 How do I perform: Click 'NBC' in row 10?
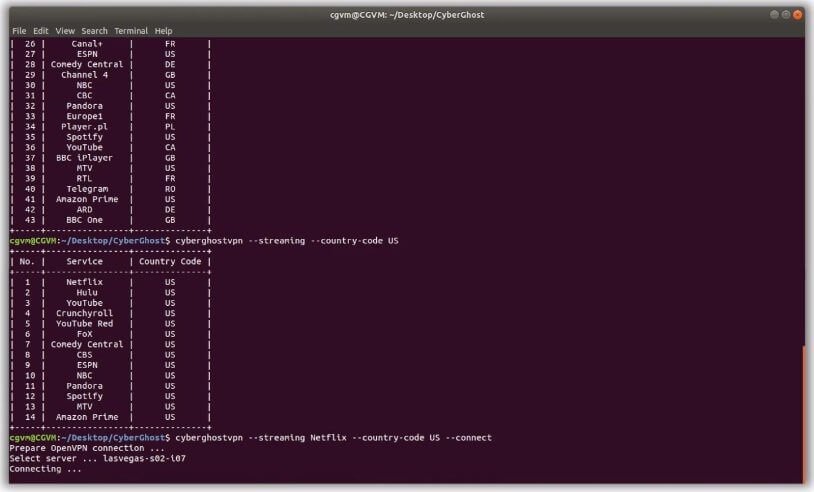pyautogui.click(x=84, y=376)
